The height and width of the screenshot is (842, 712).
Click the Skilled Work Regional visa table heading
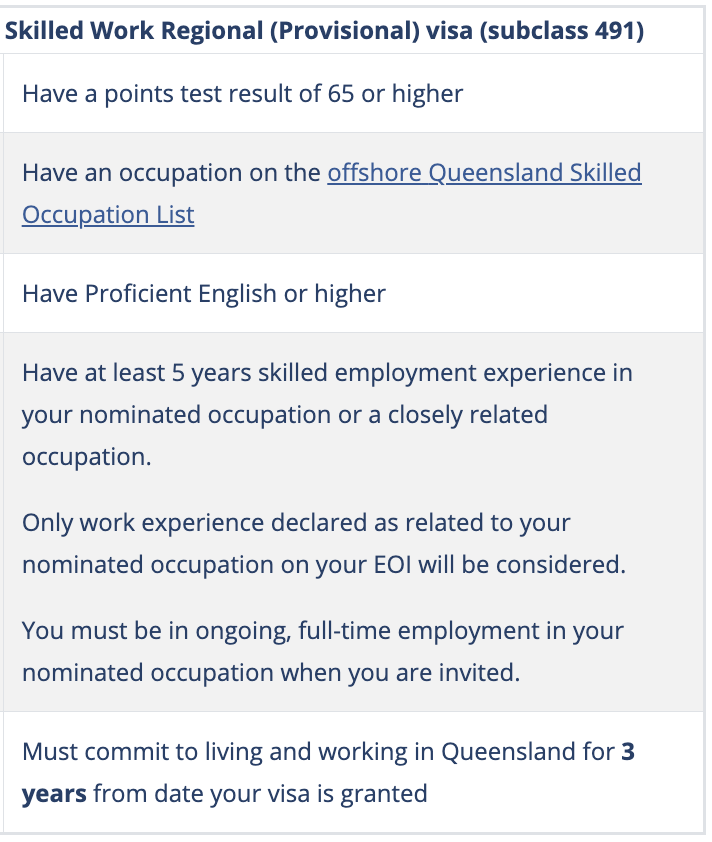[x=324, y=31]
